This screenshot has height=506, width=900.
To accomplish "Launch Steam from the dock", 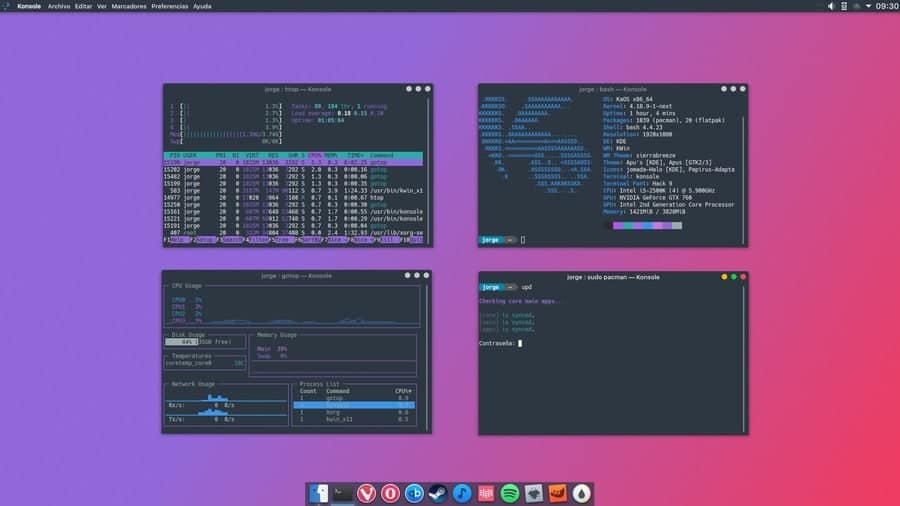I will point(438,493).
